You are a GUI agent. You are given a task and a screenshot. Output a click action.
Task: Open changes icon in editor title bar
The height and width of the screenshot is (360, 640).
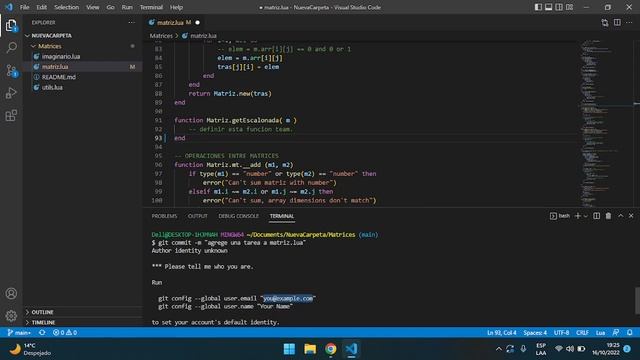[x=604, y=22]
